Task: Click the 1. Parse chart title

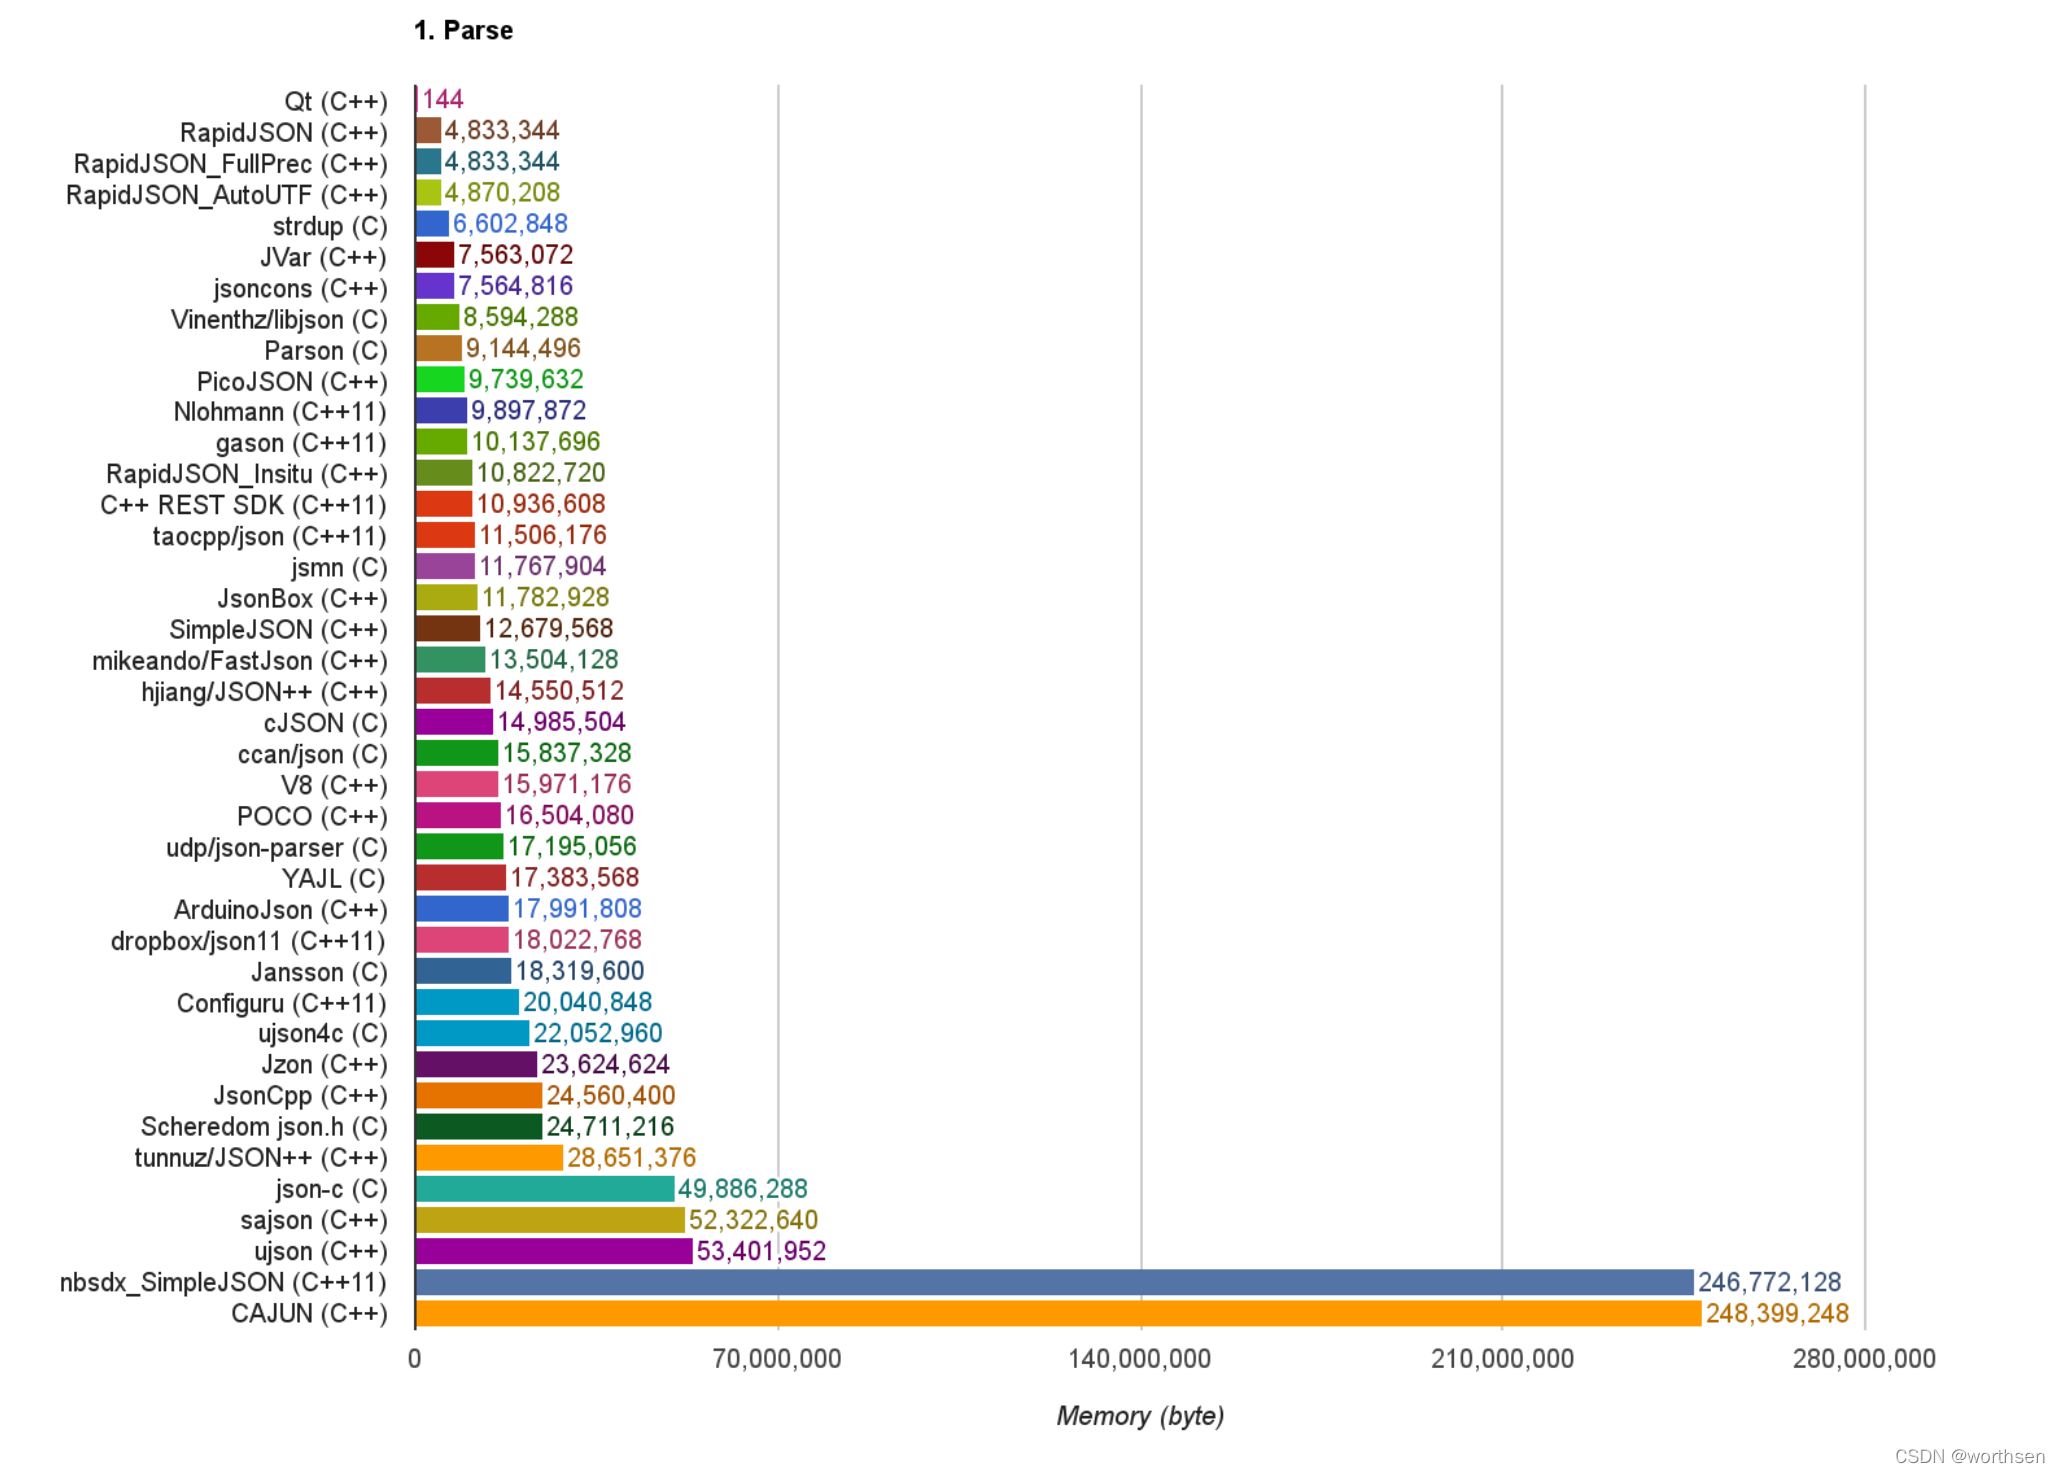Action: tap(463, 31)
